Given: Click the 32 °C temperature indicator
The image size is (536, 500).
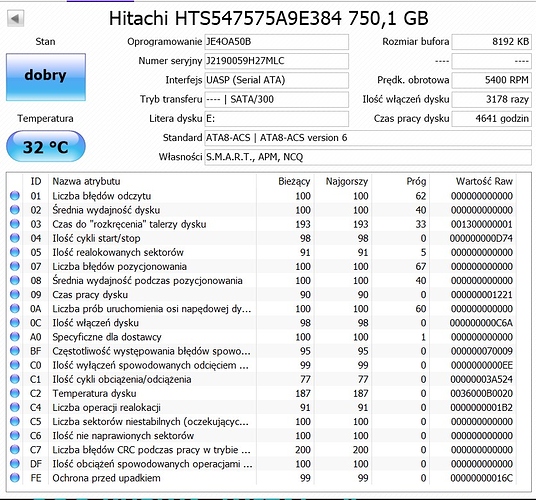Looking at the screenshot, I should (x=46, y=146).
